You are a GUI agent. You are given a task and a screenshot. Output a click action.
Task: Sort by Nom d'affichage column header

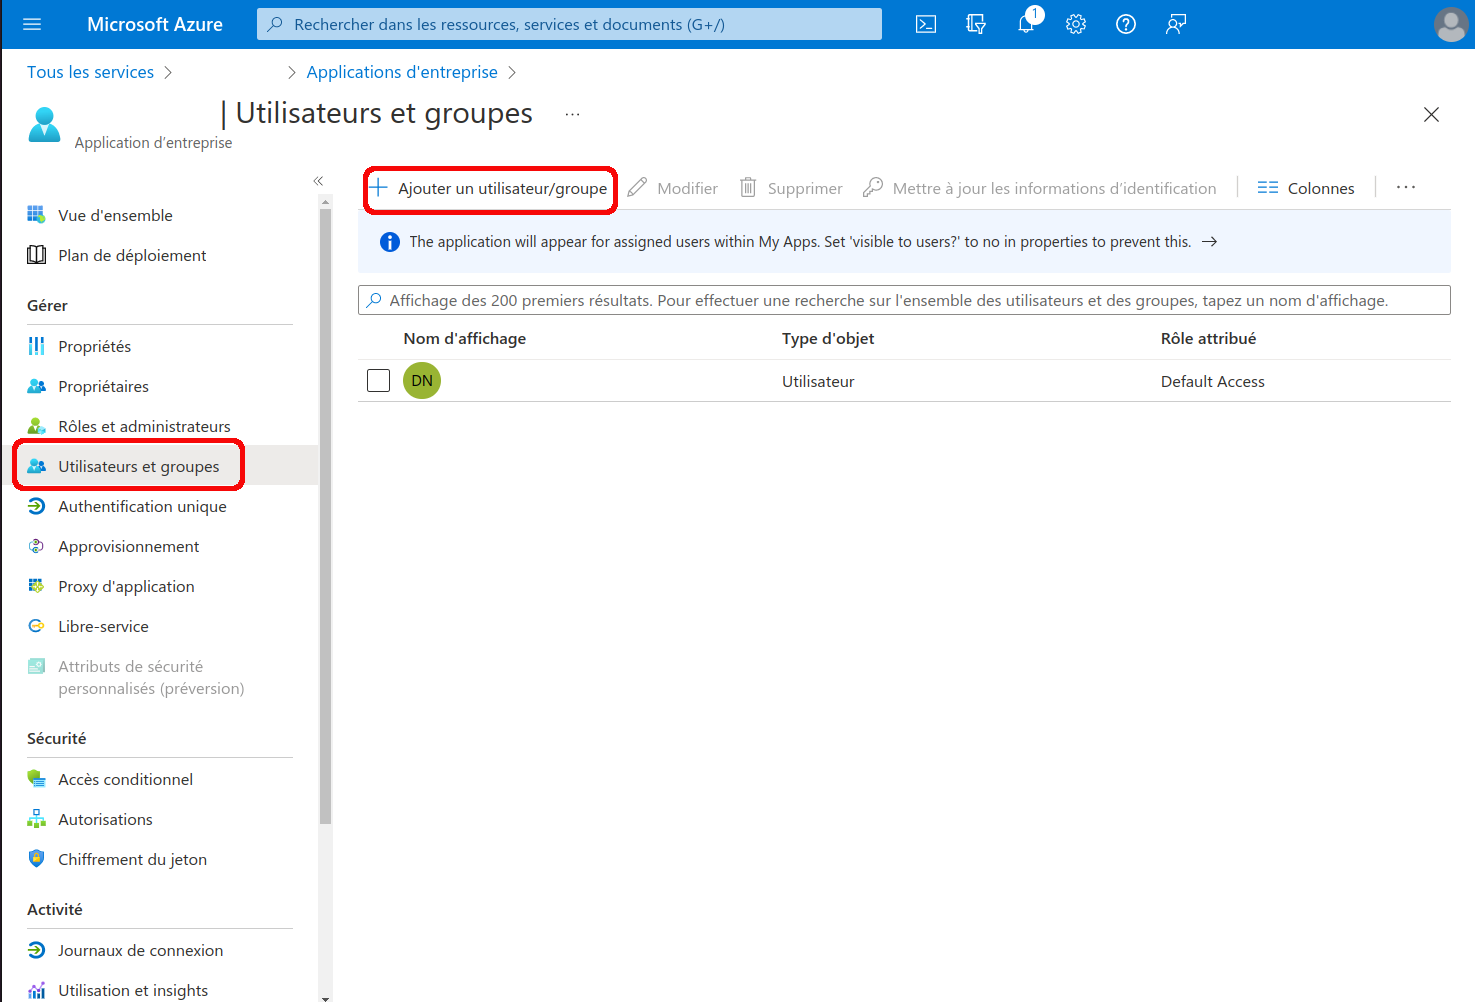[464, 338]
